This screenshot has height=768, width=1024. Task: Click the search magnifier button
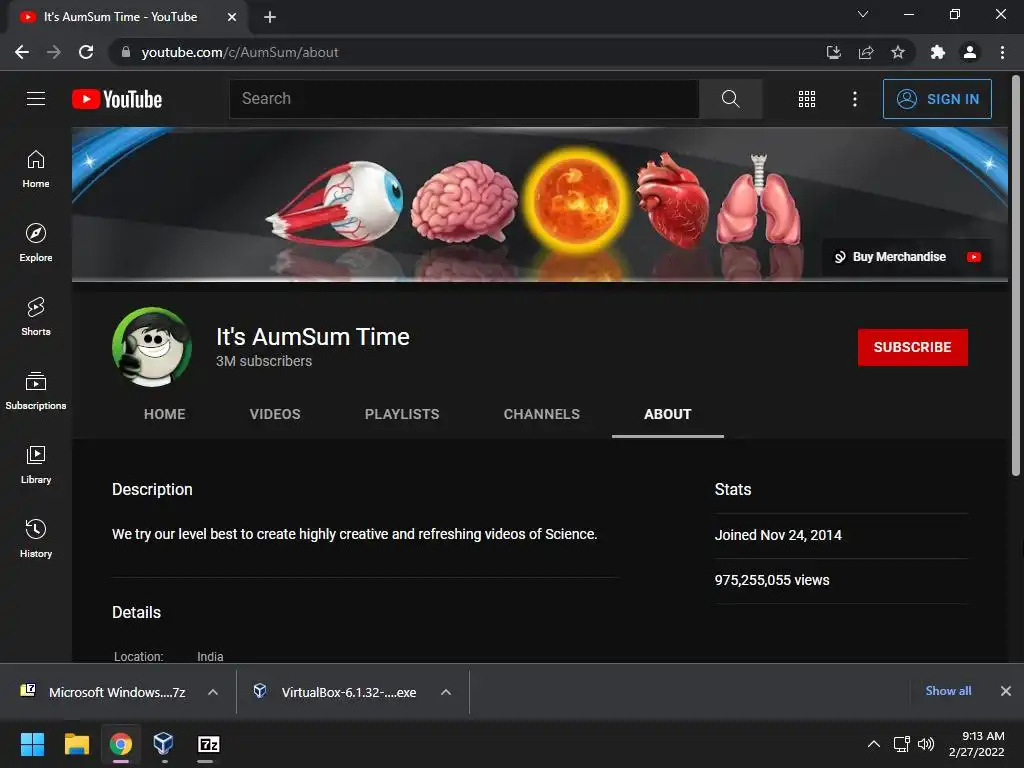coord(730,99)
